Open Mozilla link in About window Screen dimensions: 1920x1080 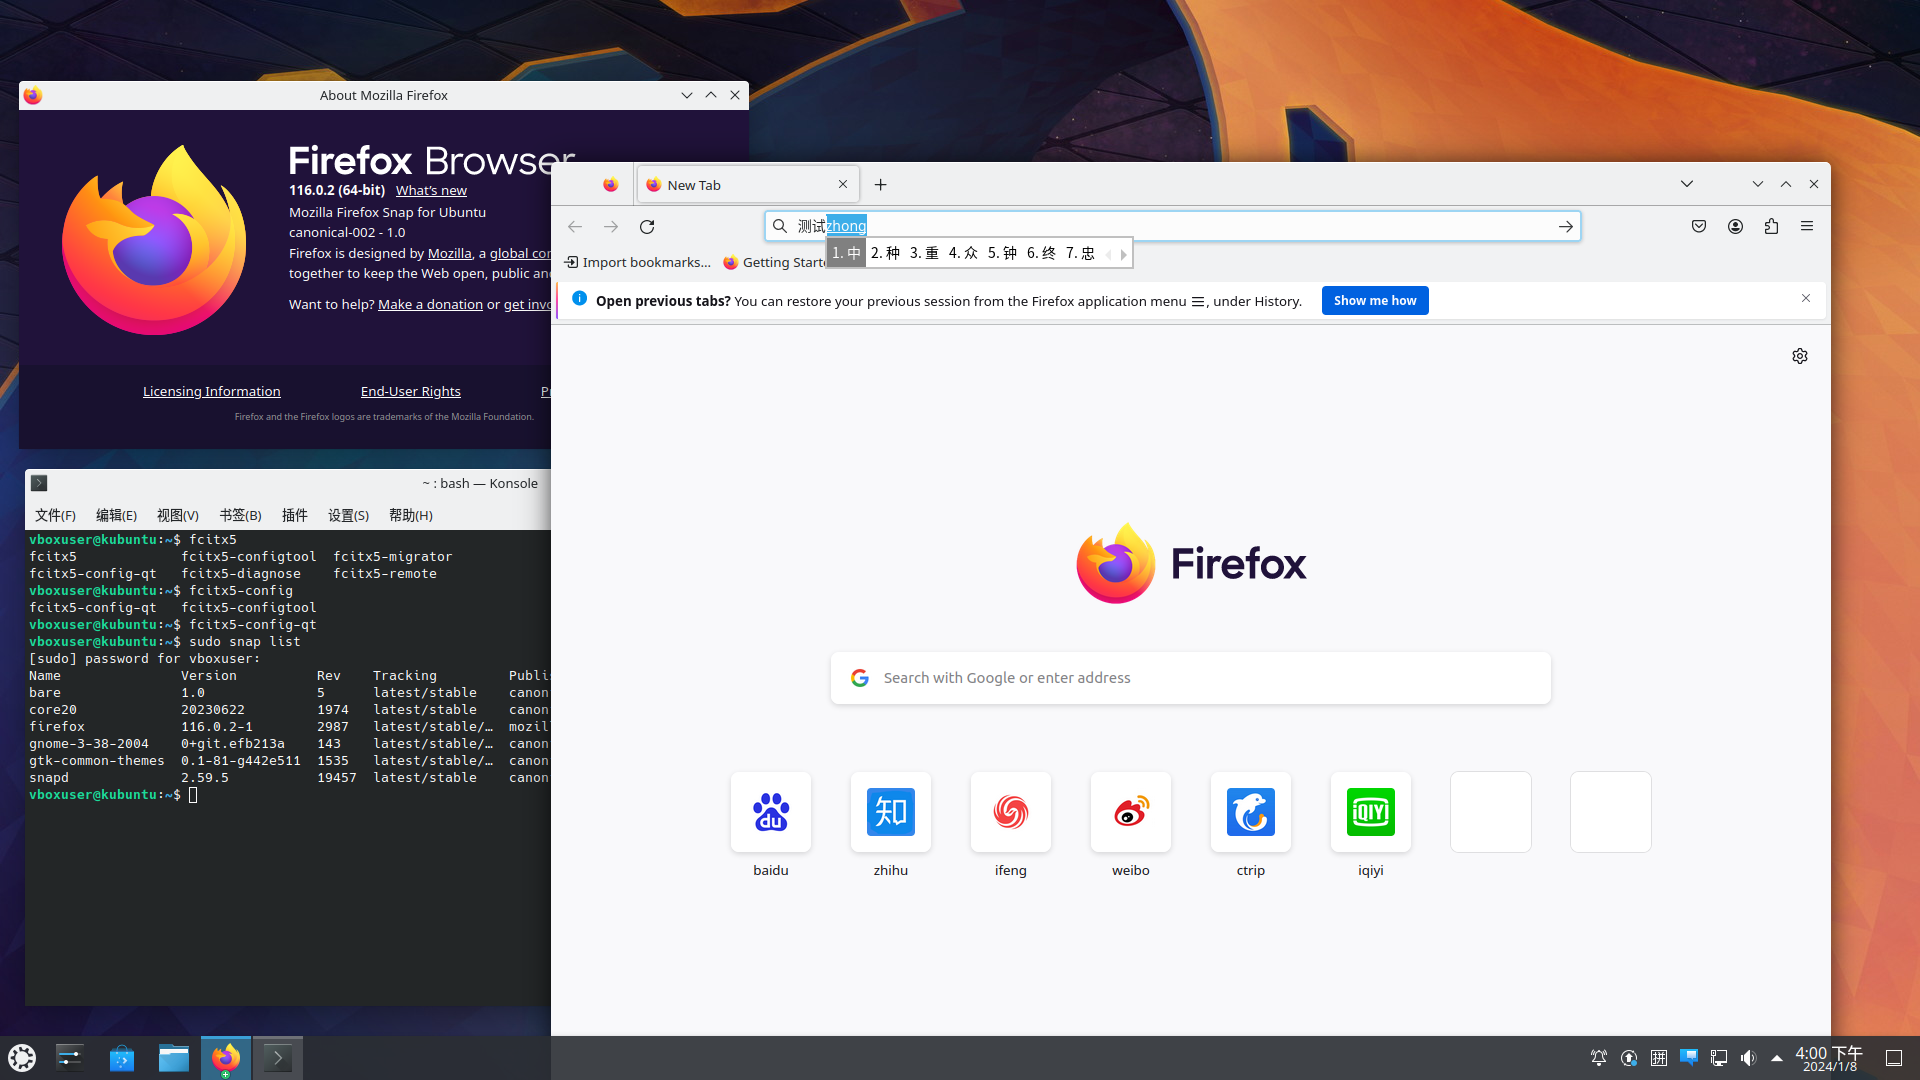tap(449, 254)
